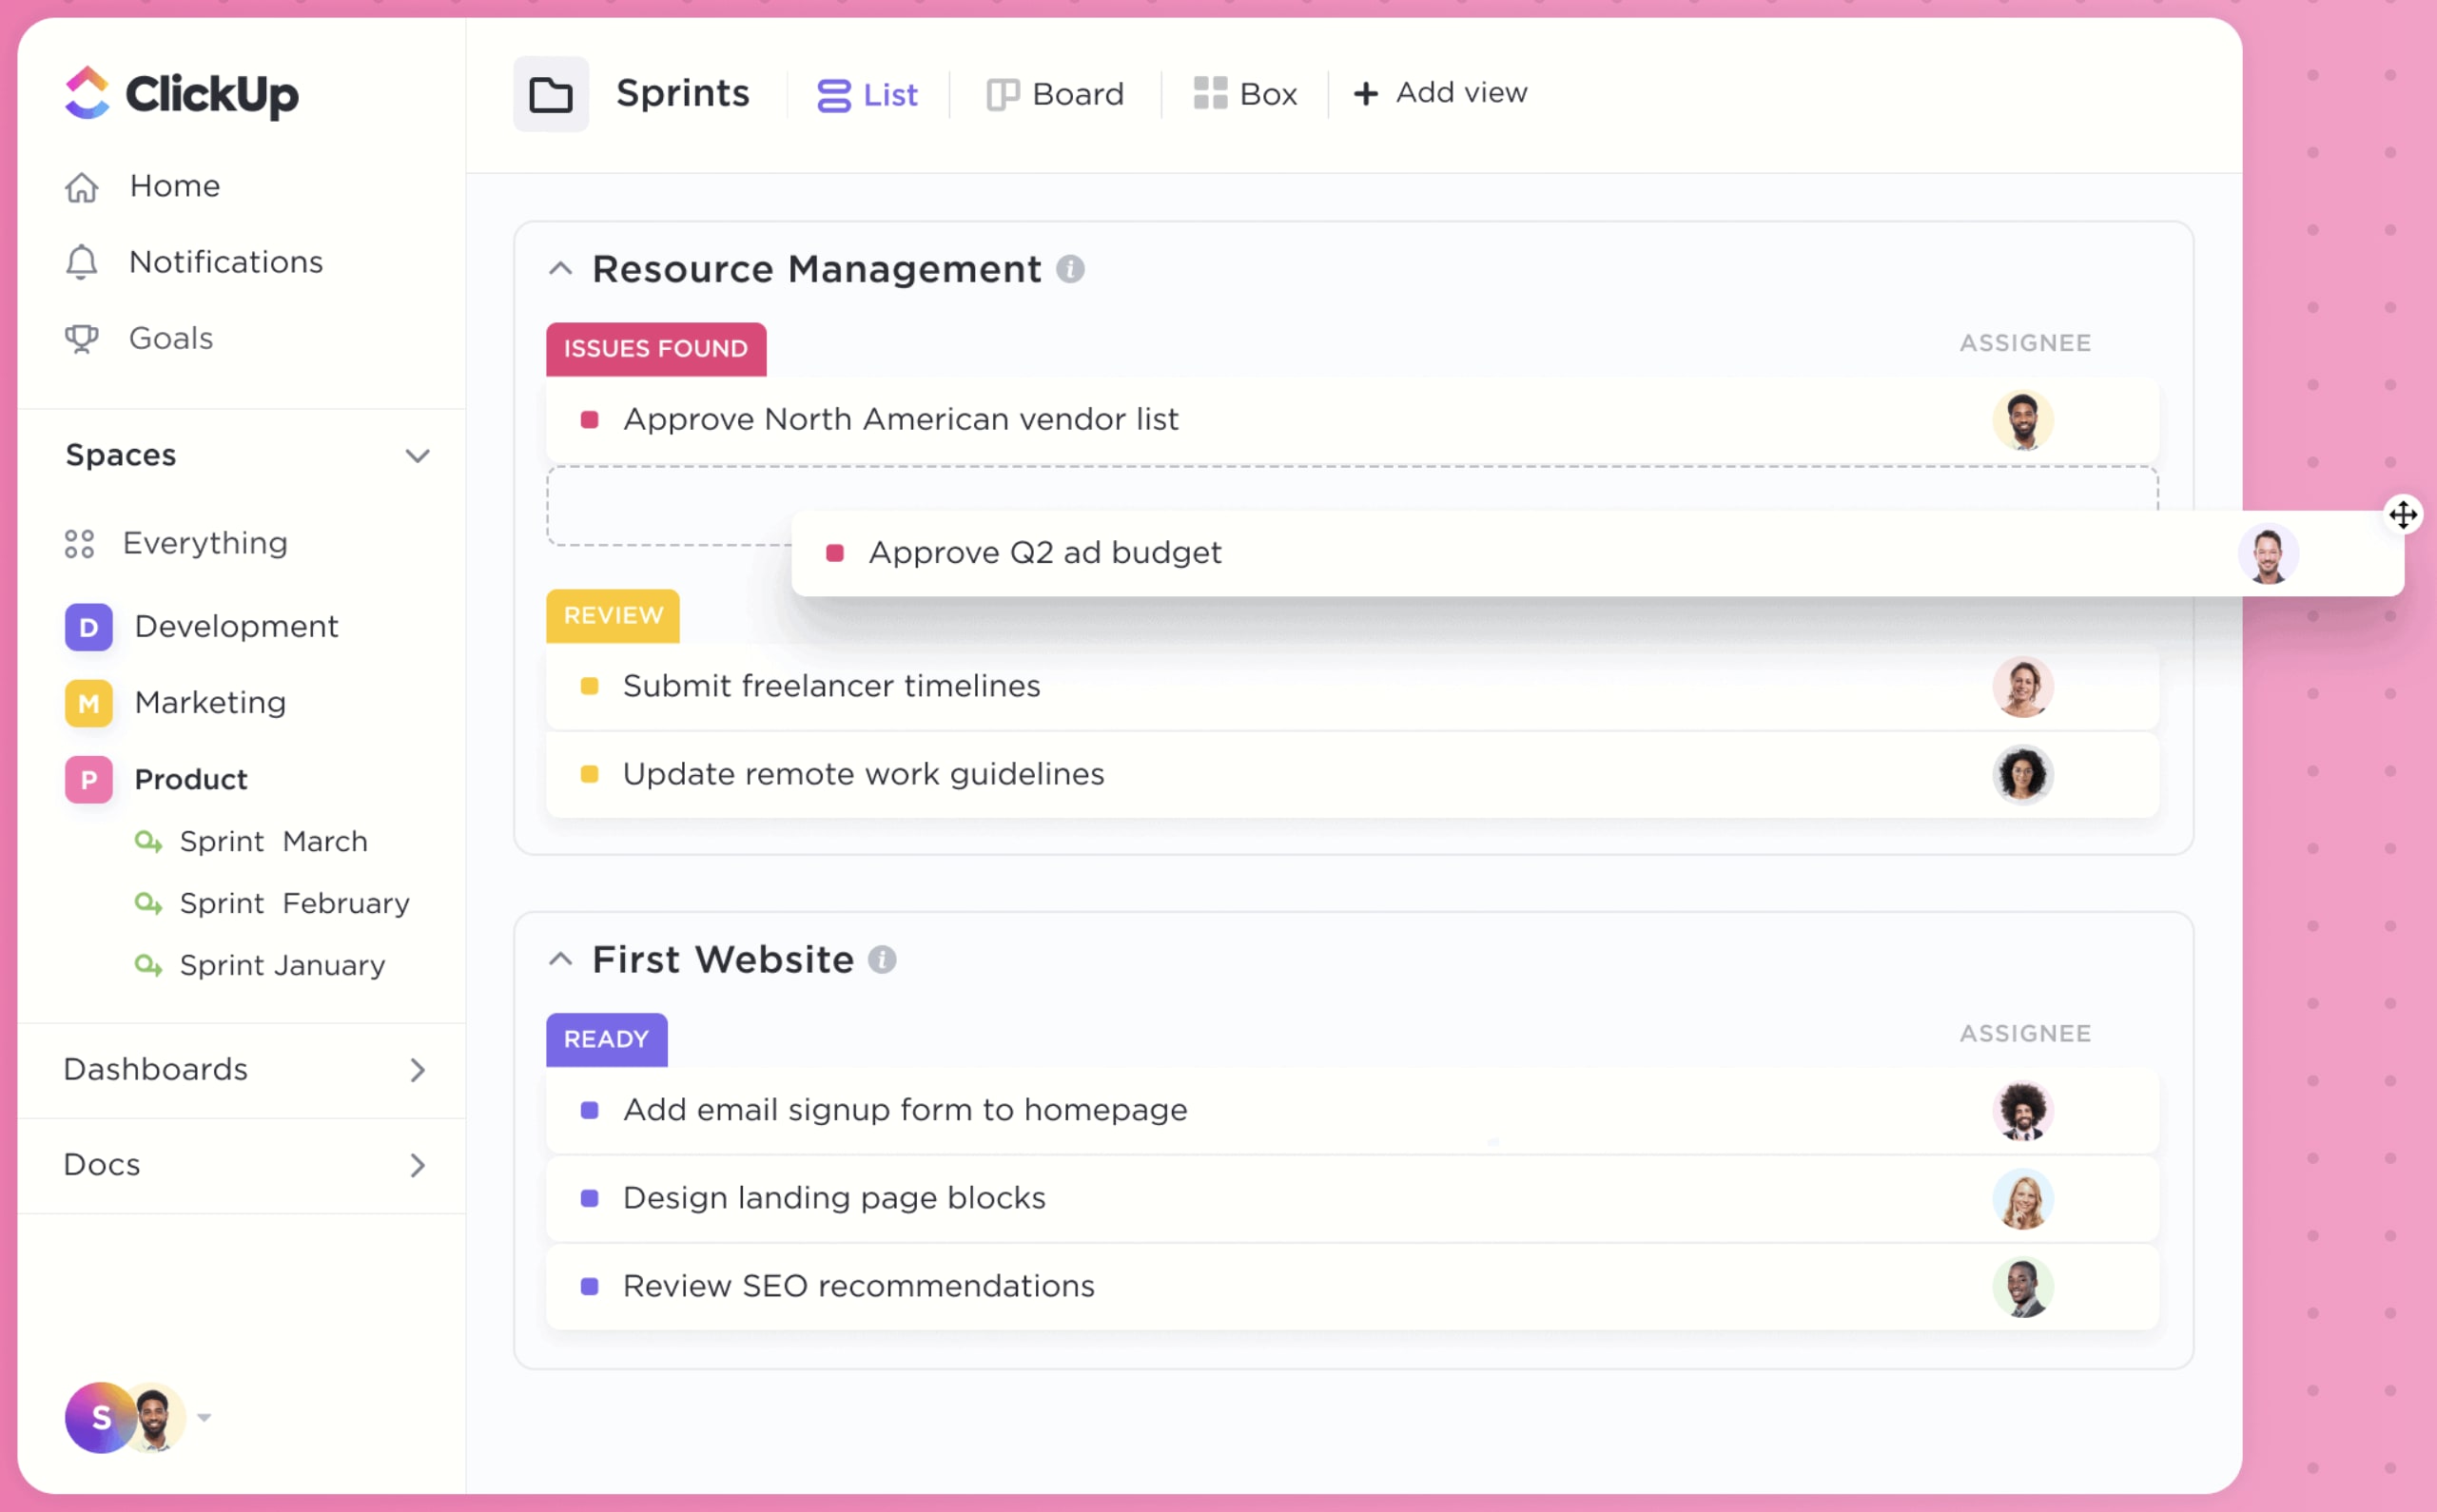The width and height of the screenshot is (2437, 1512).
Task: Open Sprint March in Product space
Action: (272, 842)
